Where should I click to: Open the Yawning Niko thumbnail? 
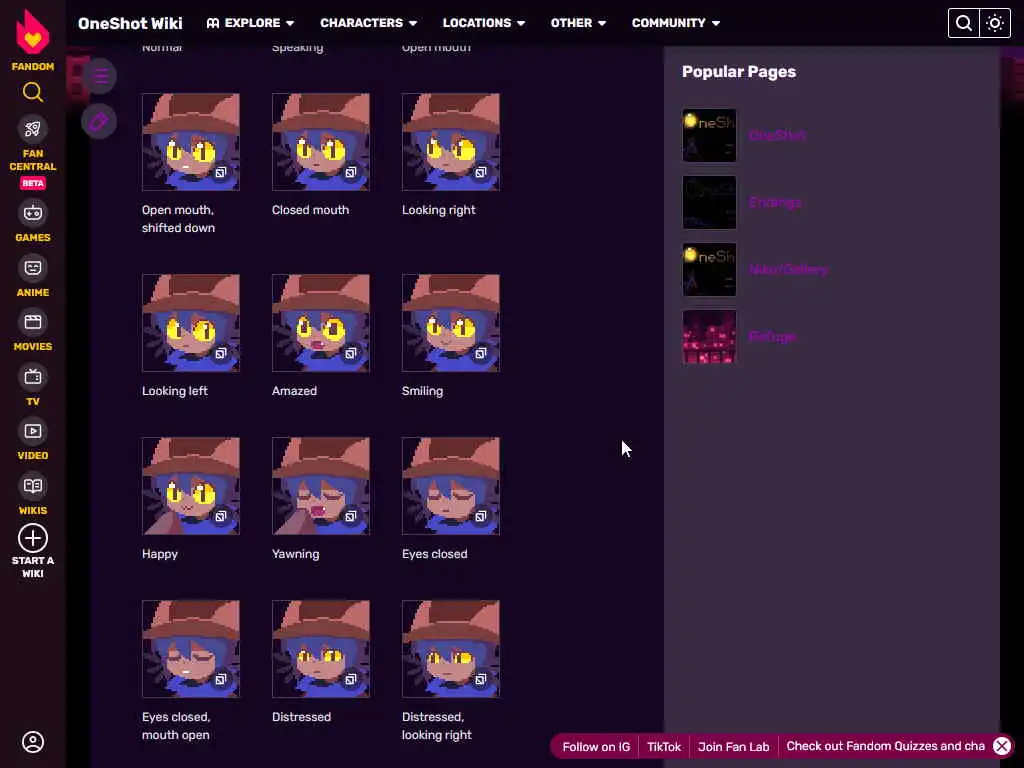click(x=321, y=486)
